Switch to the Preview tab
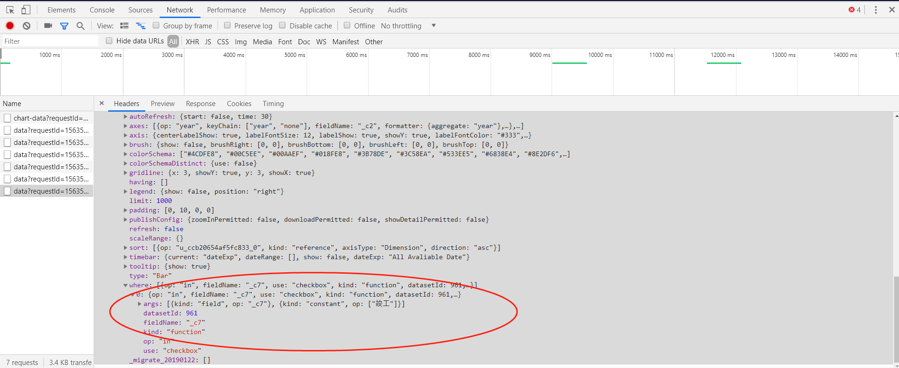This screenshot has width=899, height=368. 163,104
